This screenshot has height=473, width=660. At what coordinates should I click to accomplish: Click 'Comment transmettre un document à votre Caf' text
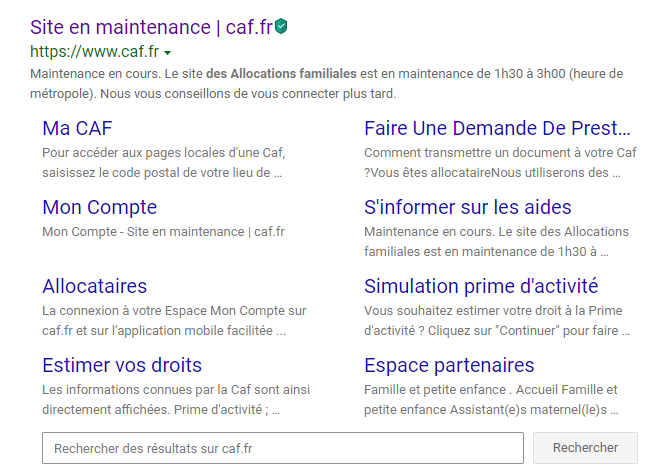click(500, 162)
